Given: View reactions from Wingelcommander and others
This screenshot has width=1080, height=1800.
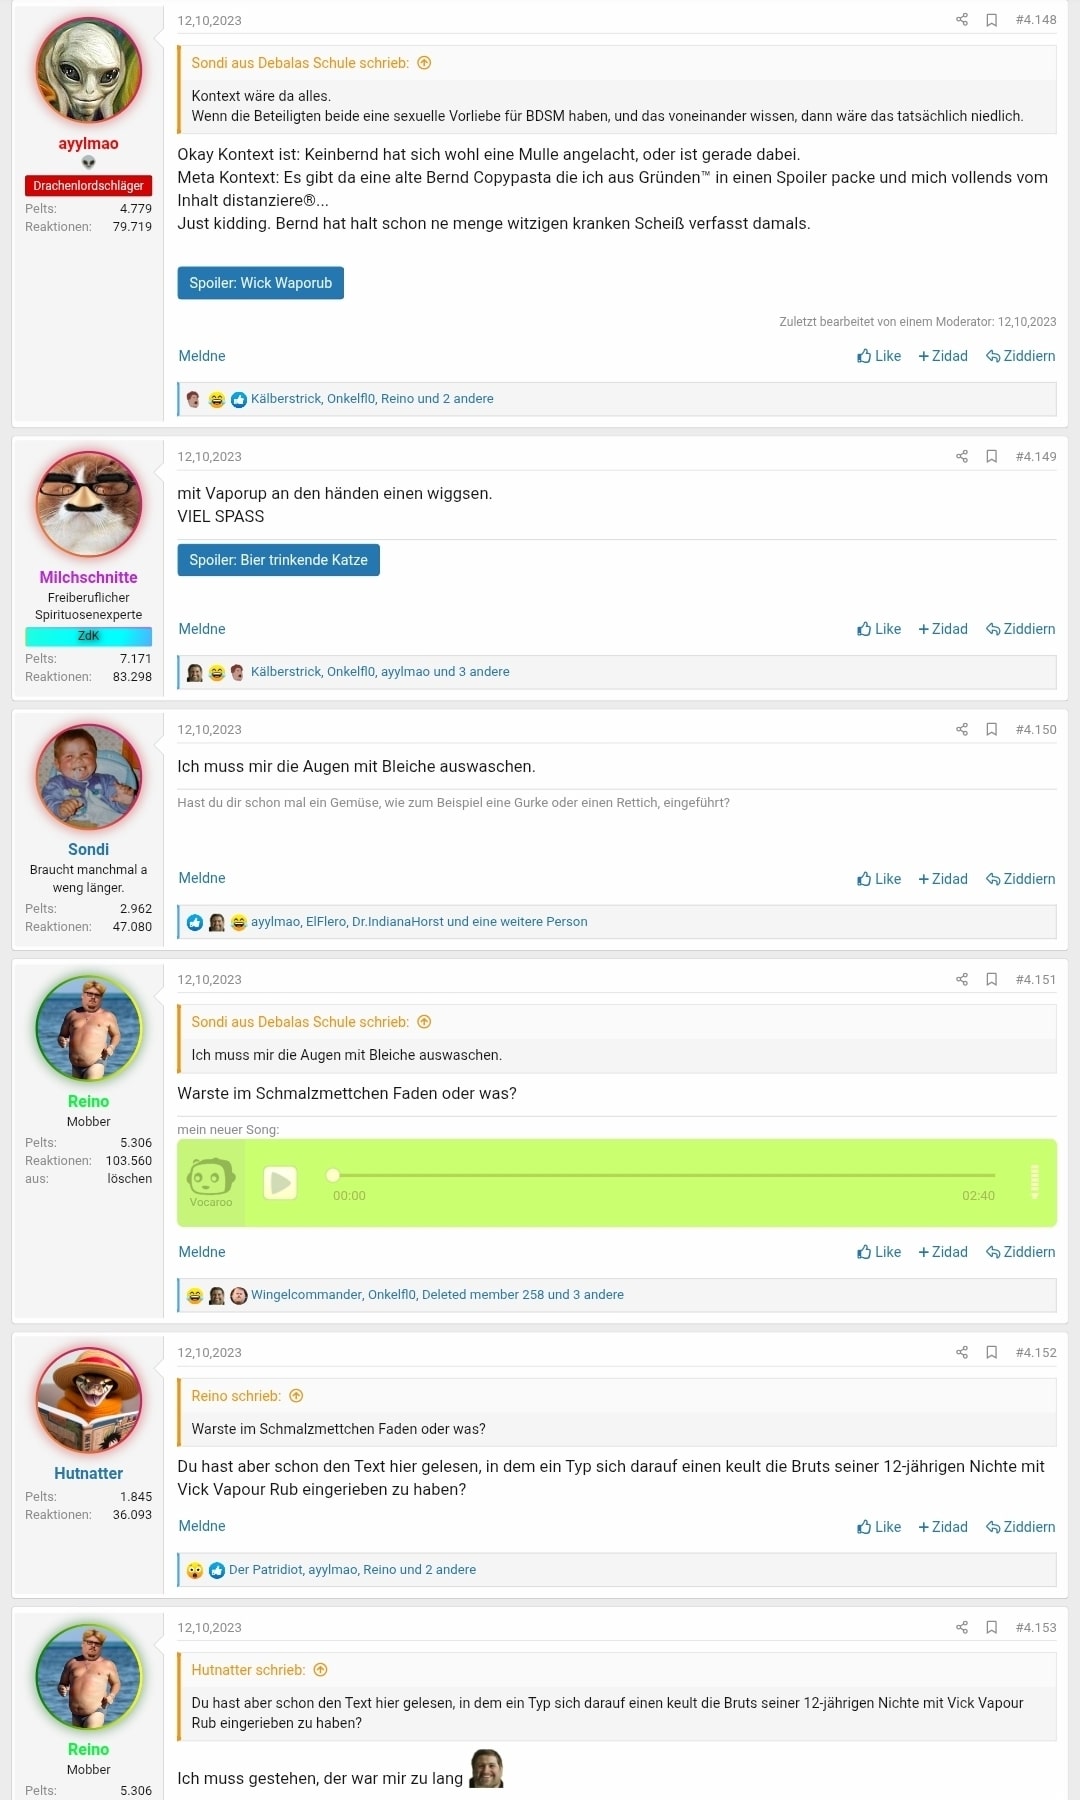Looking at the screenshot, I should (437, 1294).
